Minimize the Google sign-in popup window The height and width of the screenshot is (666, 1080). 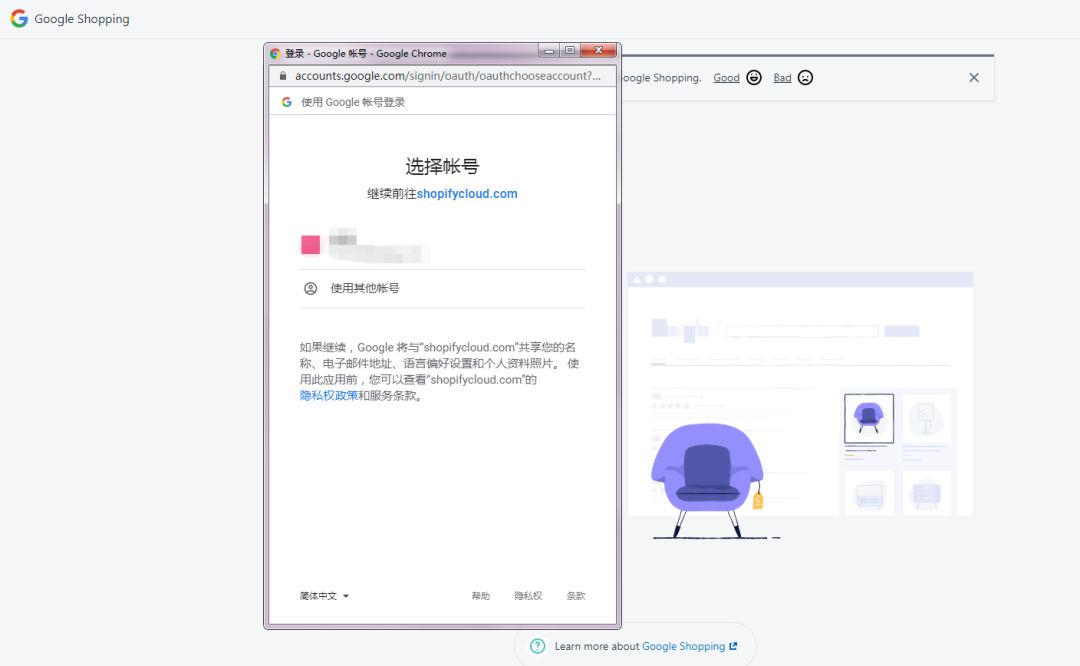point(549,50)
